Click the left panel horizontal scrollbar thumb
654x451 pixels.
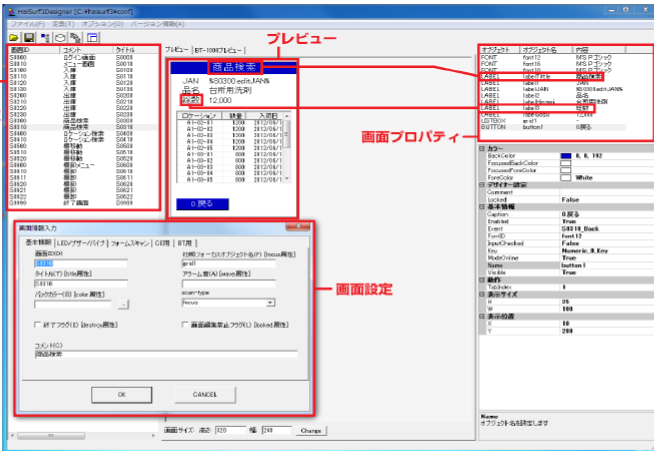point(50,436)
